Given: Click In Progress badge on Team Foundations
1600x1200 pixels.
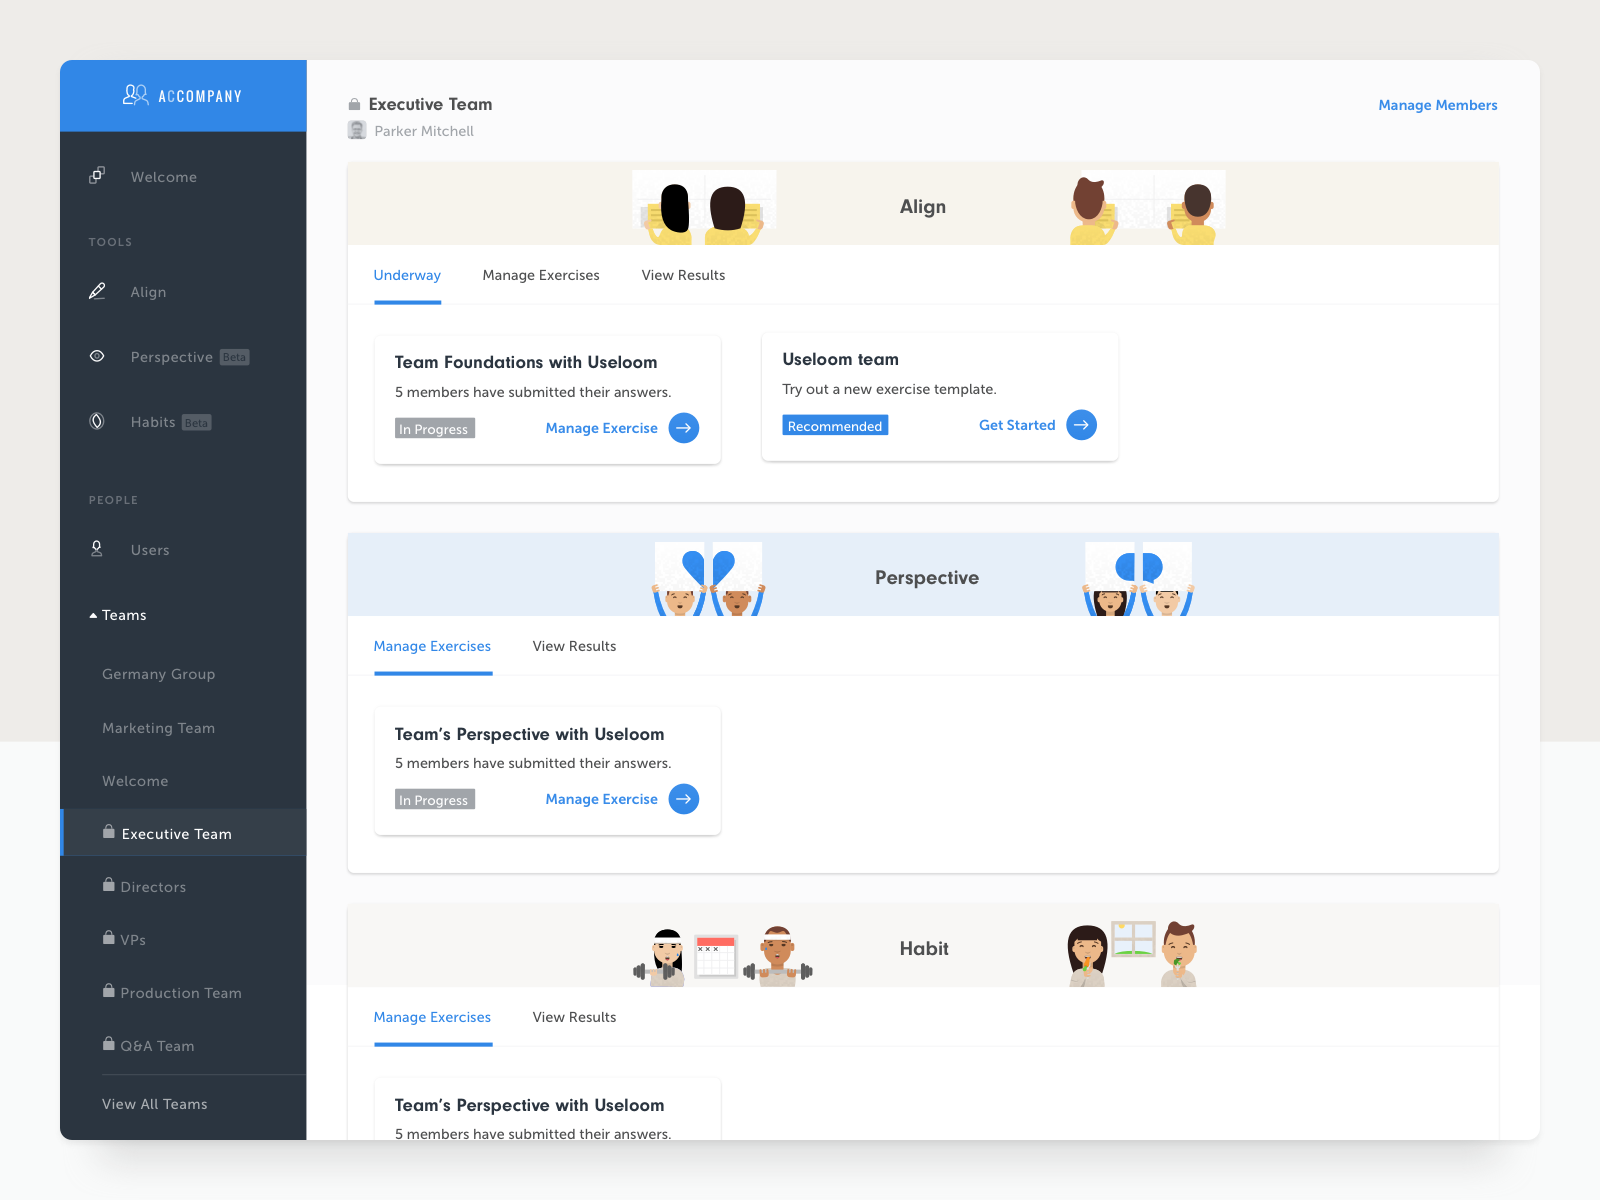Looking at the screenshot, I should [434, 428].
